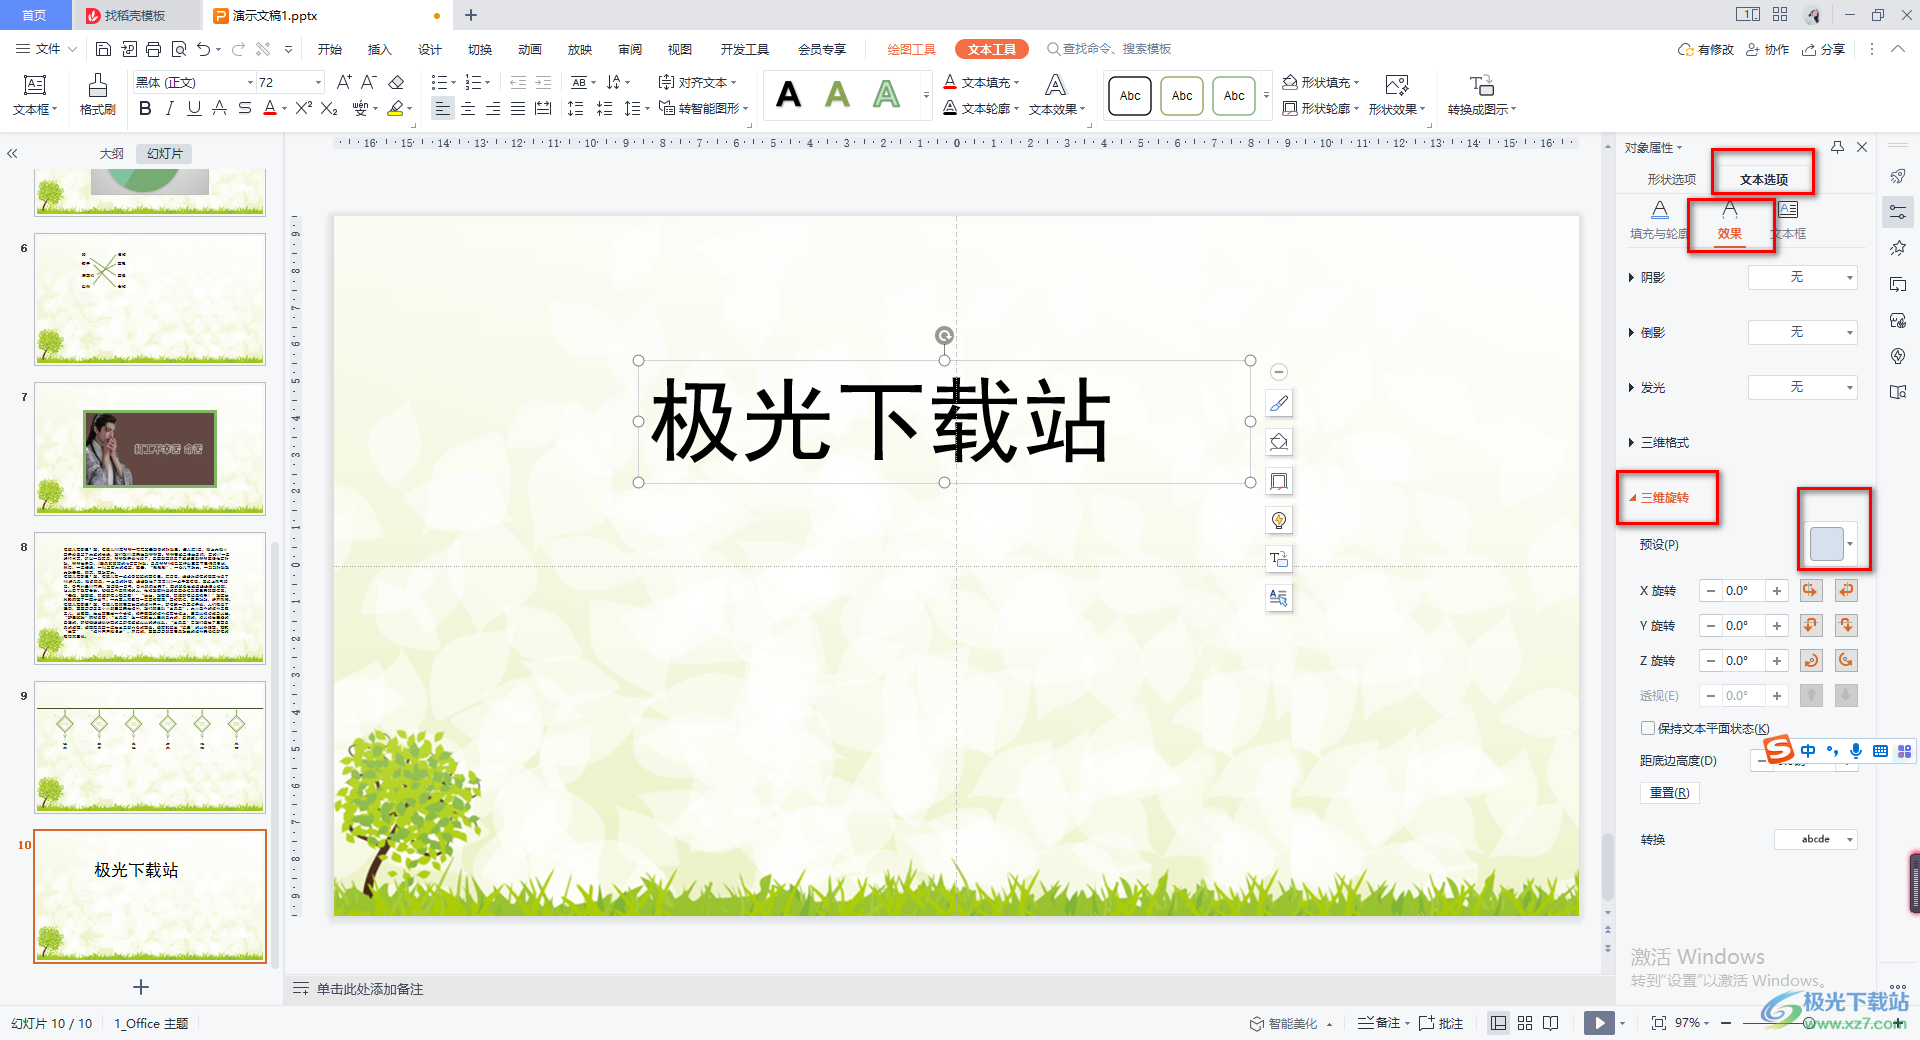
Task: Open the font name dropdown
Action: click(x=250, y=82)
